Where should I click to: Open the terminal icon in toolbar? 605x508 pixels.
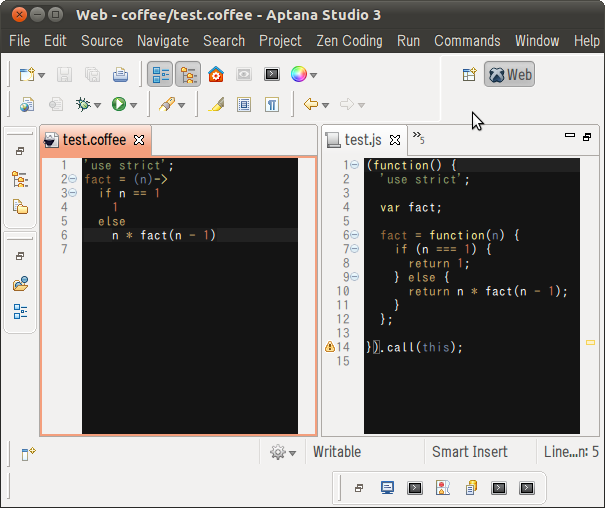pos(272,74)
